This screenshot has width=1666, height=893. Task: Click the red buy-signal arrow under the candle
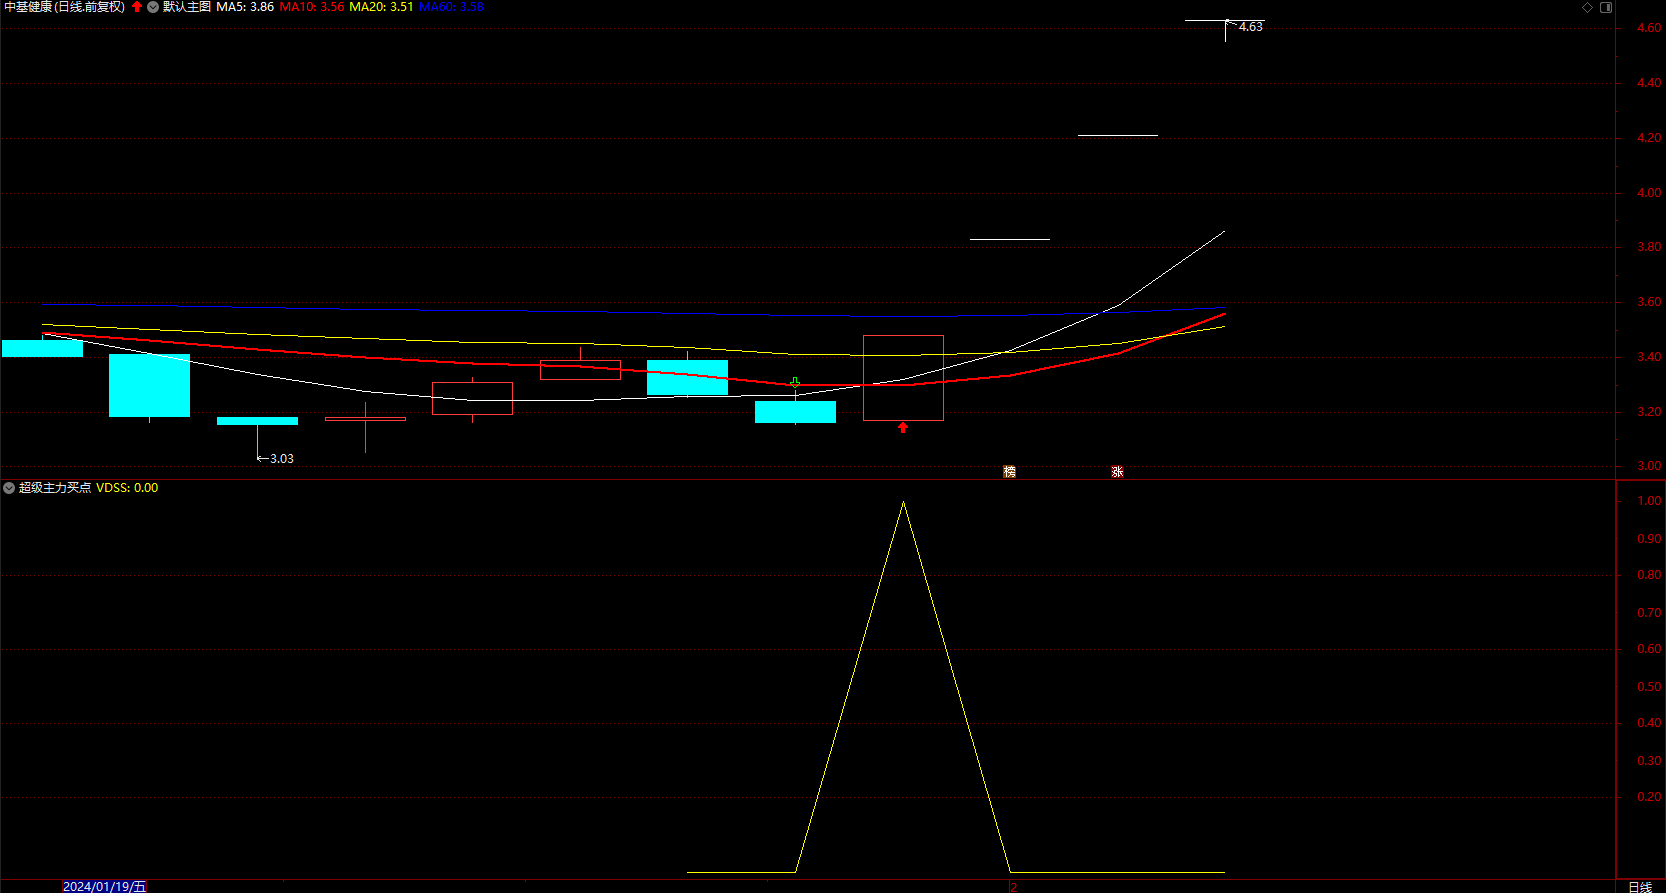(903, 428)
